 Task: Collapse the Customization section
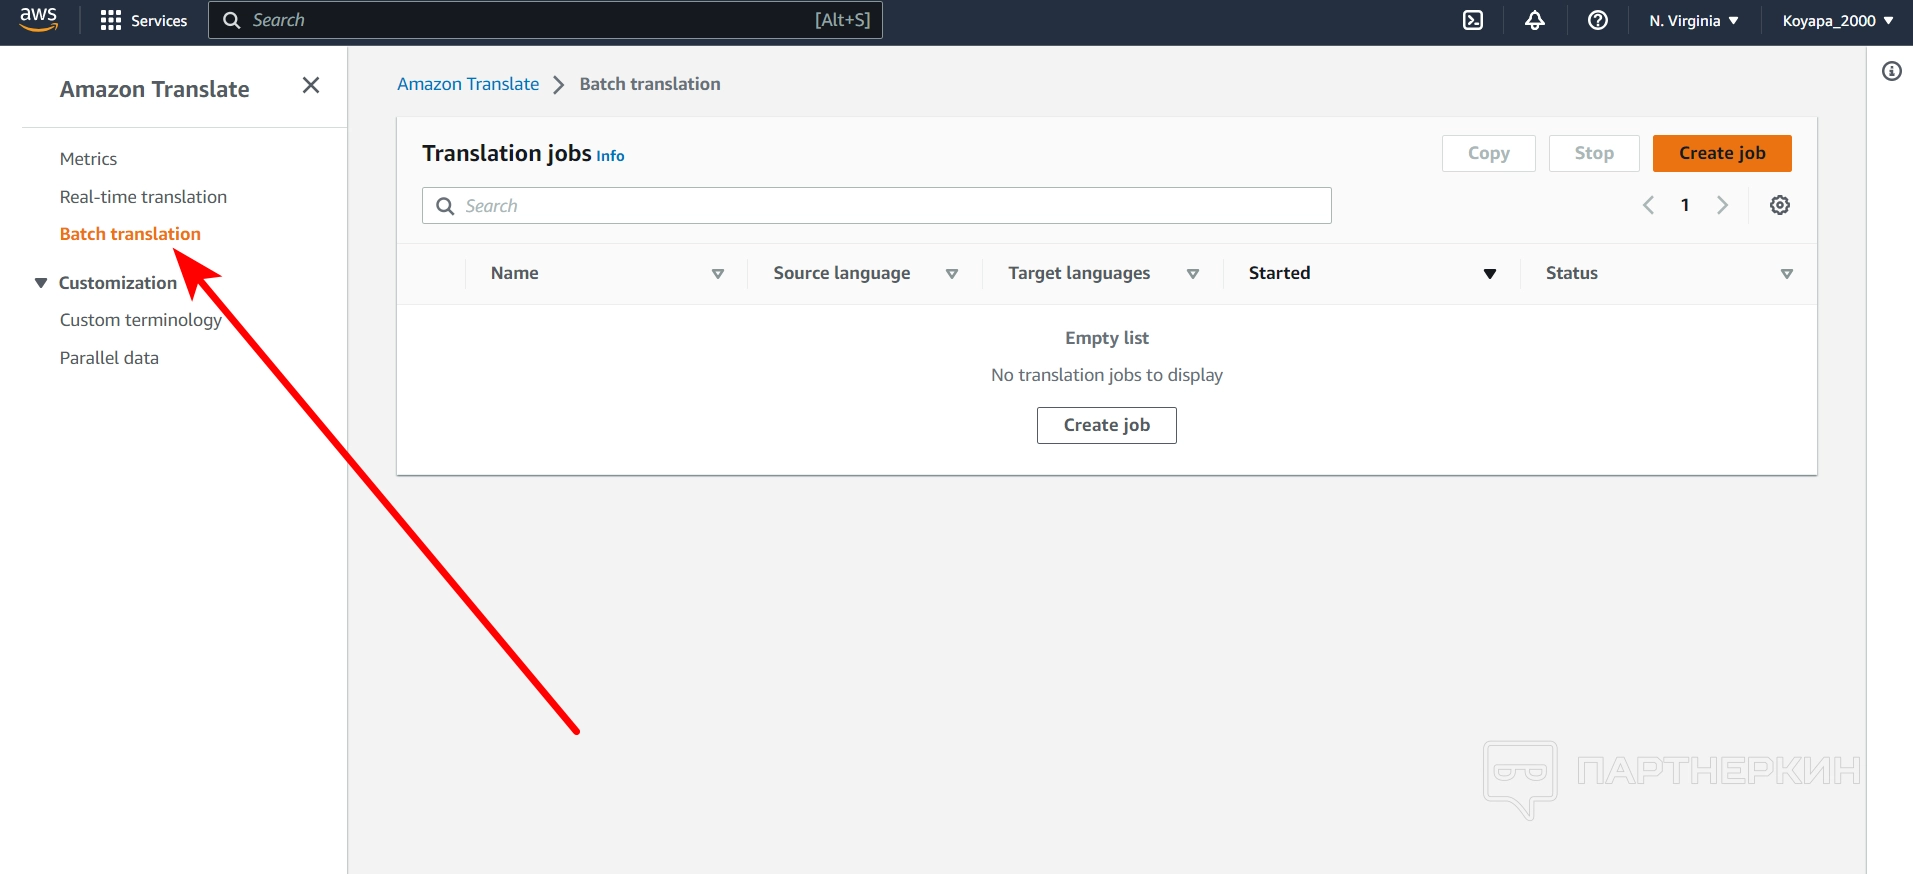point(41,283)
